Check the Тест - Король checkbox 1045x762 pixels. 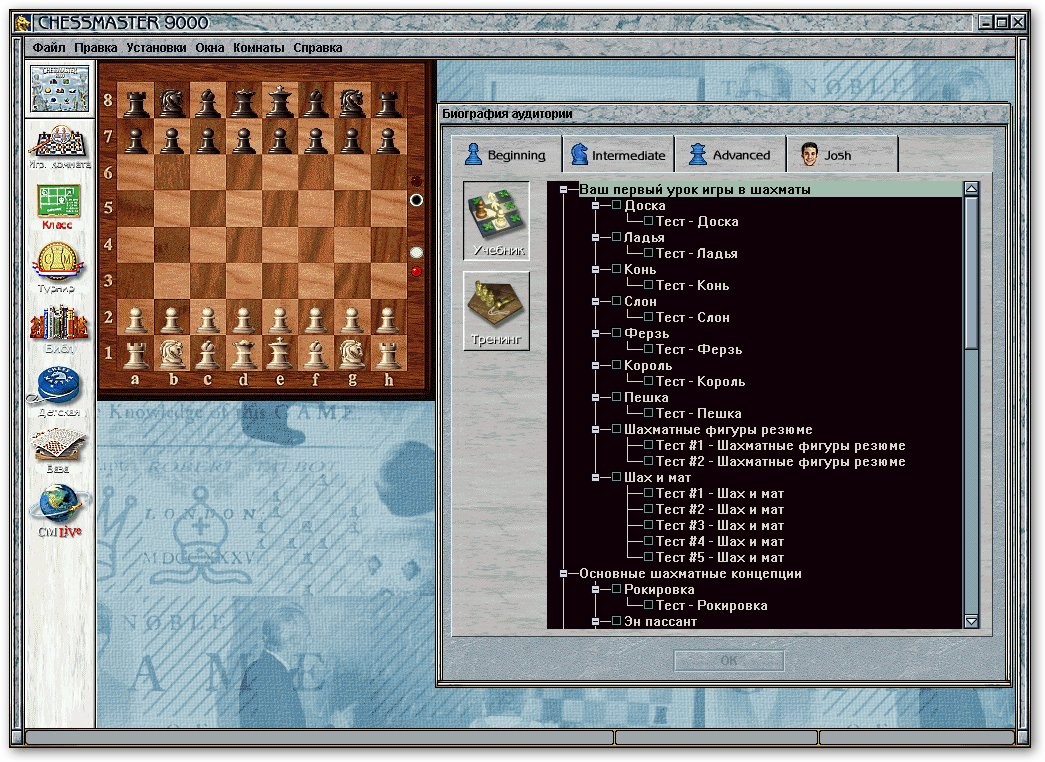coord(648,381)
